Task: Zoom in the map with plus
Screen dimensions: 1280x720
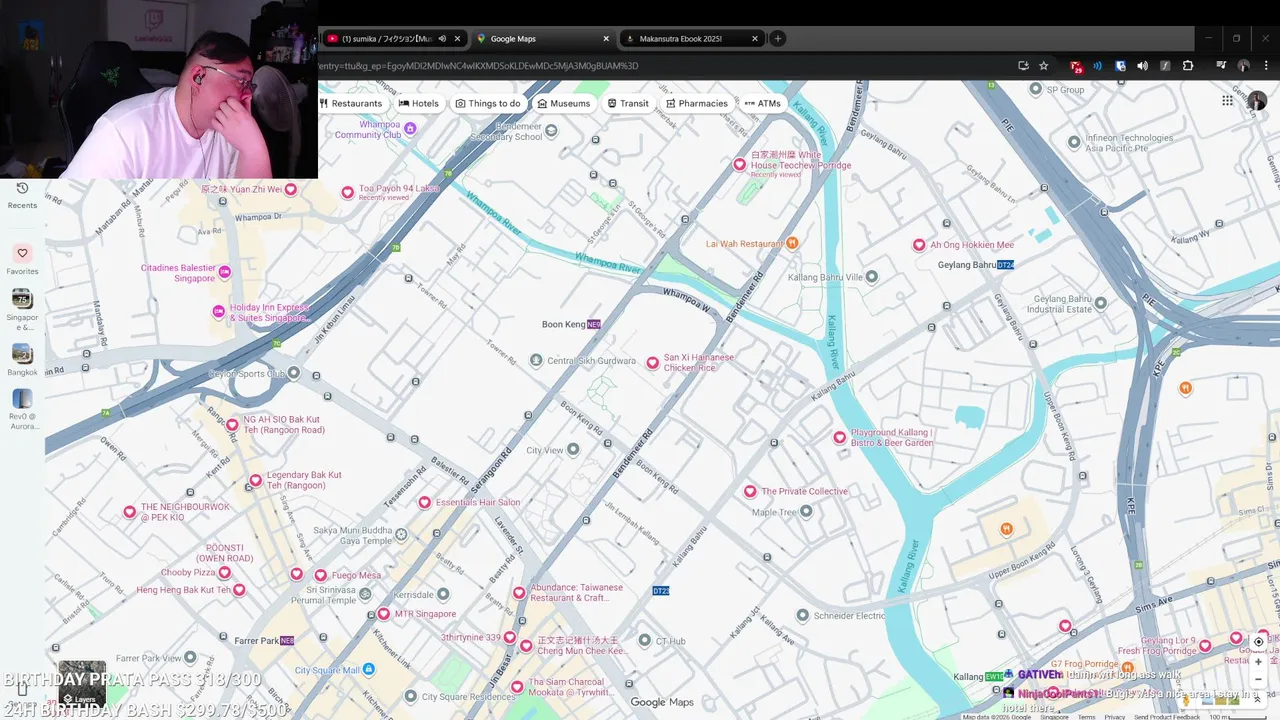Action: (x=1259, y=662)
